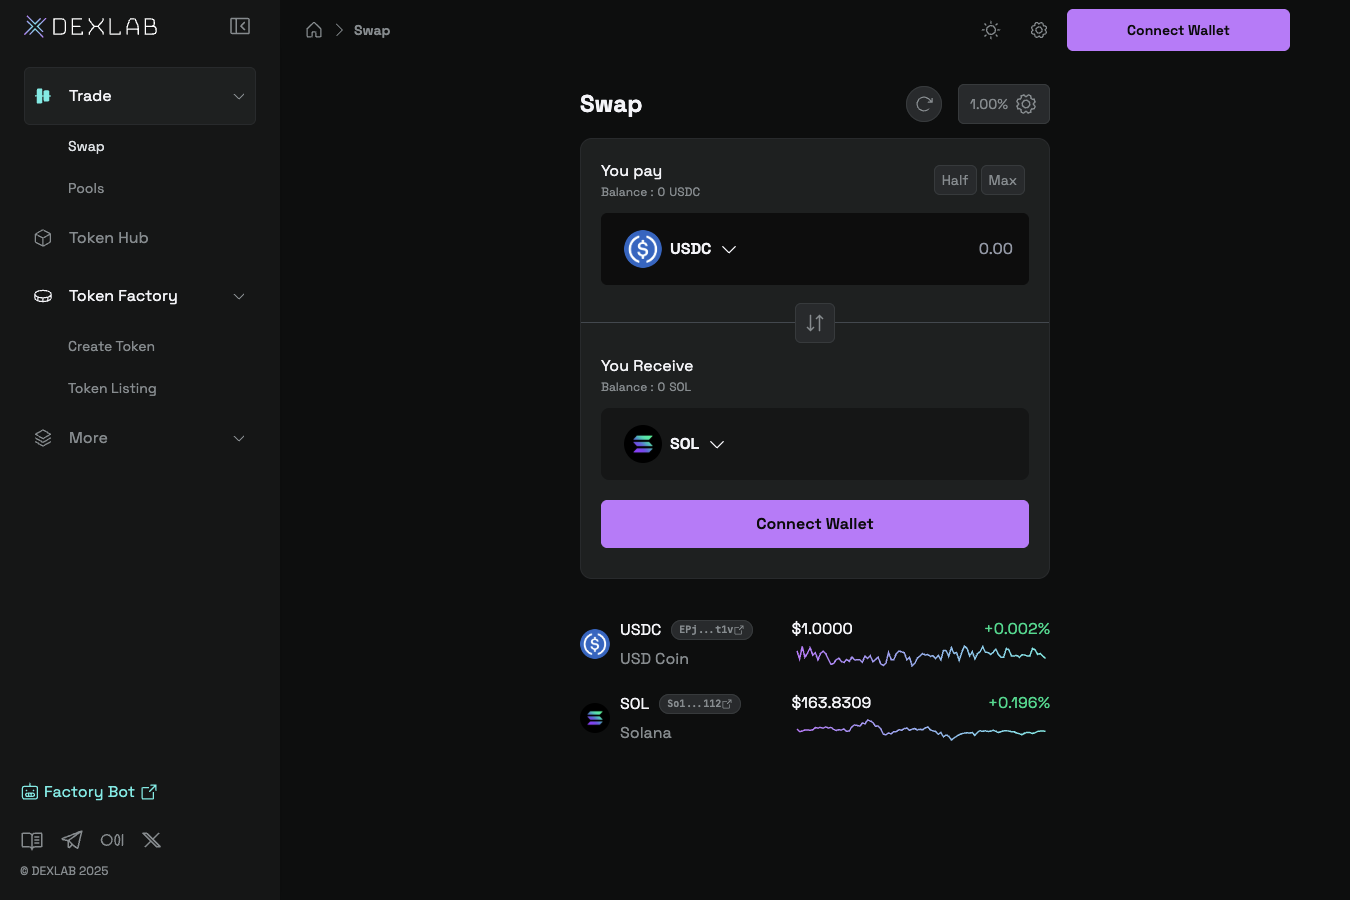Open USDC address EPj...t1v link
The height and width of the screenshot is (900, 1350).
tap(712, 630)
